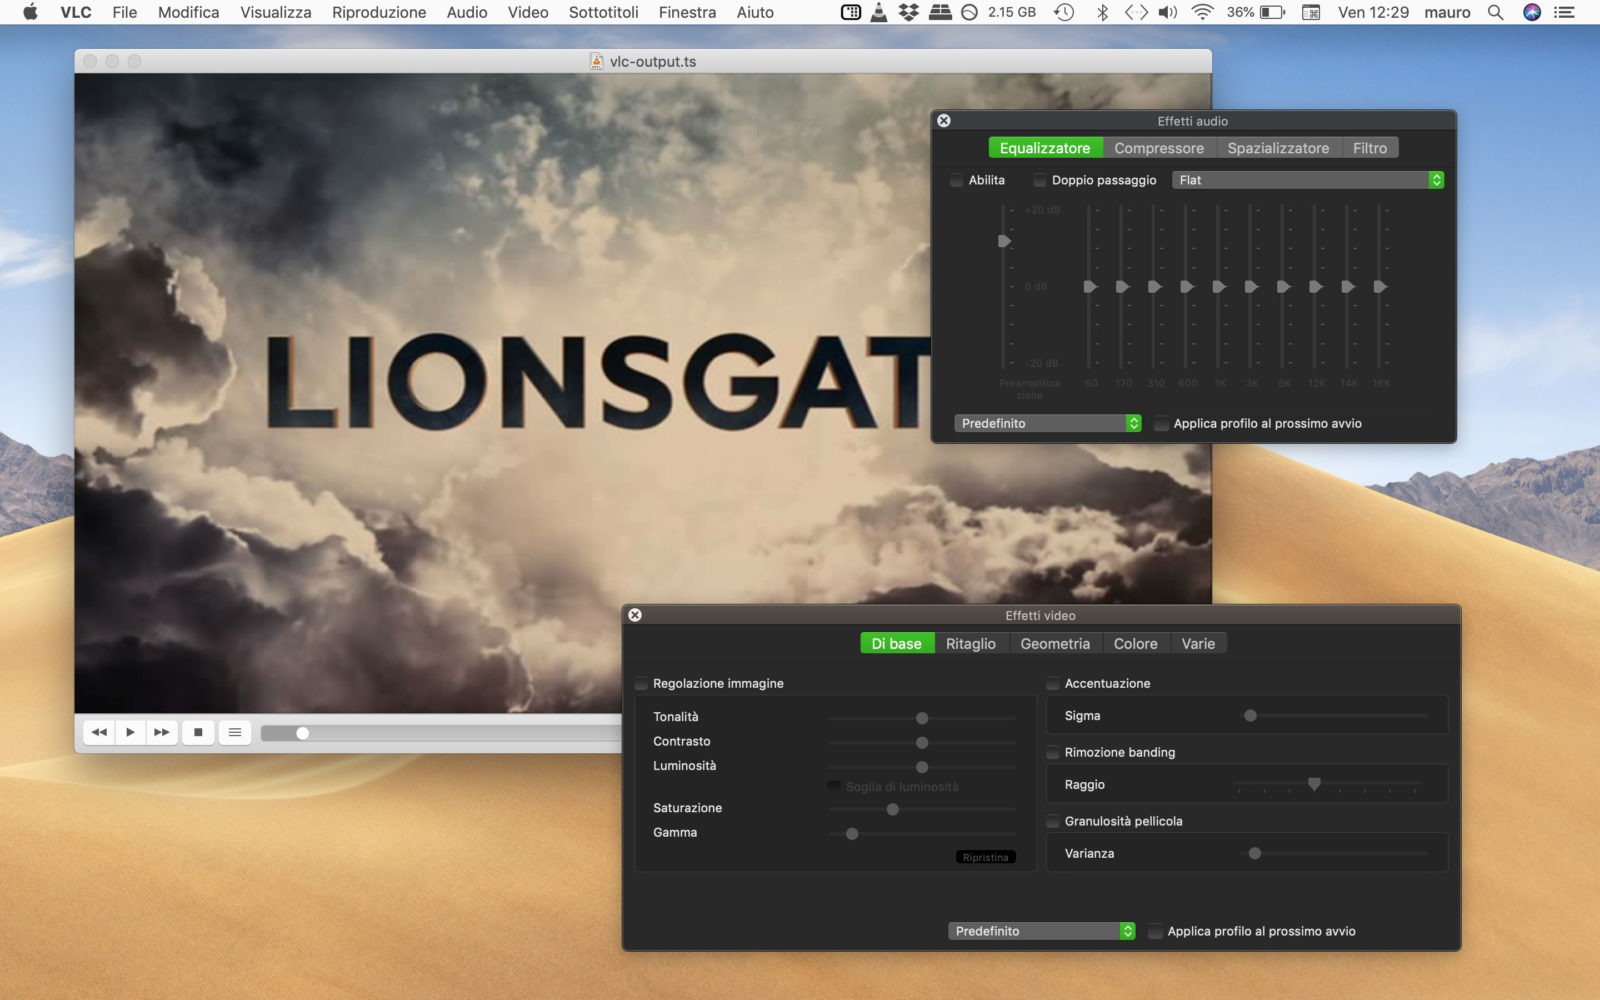This screenshot has height=1000, width=1600.
Task: Switch to the Ritaglio tab
Action: [x=971, y=644]
